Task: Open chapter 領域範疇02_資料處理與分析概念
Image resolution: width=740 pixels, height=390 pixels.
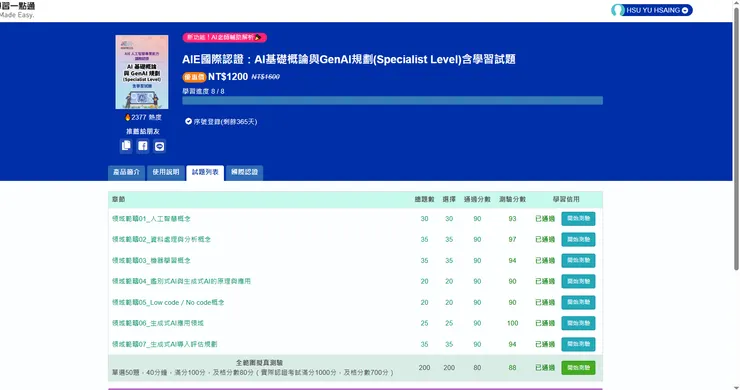Action: pyautogui.click(x=161, y=239)
